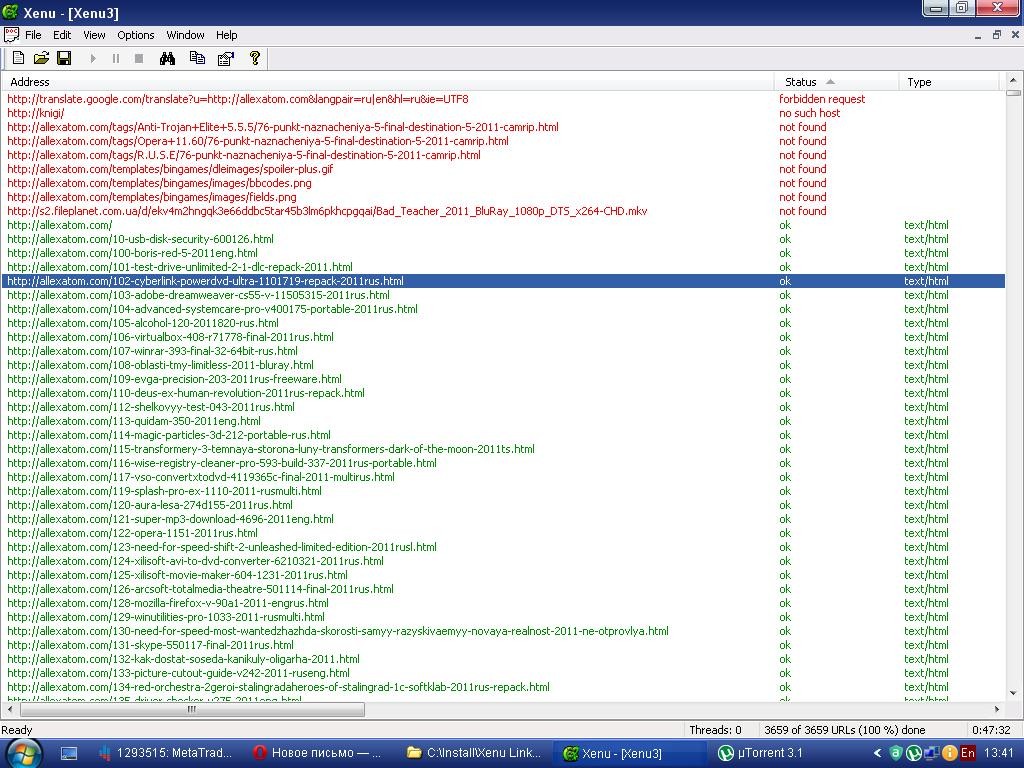Click the horizontal scrollbar right arrow
The width and height of the screenshot is (1024, 768).
point(997,709)
